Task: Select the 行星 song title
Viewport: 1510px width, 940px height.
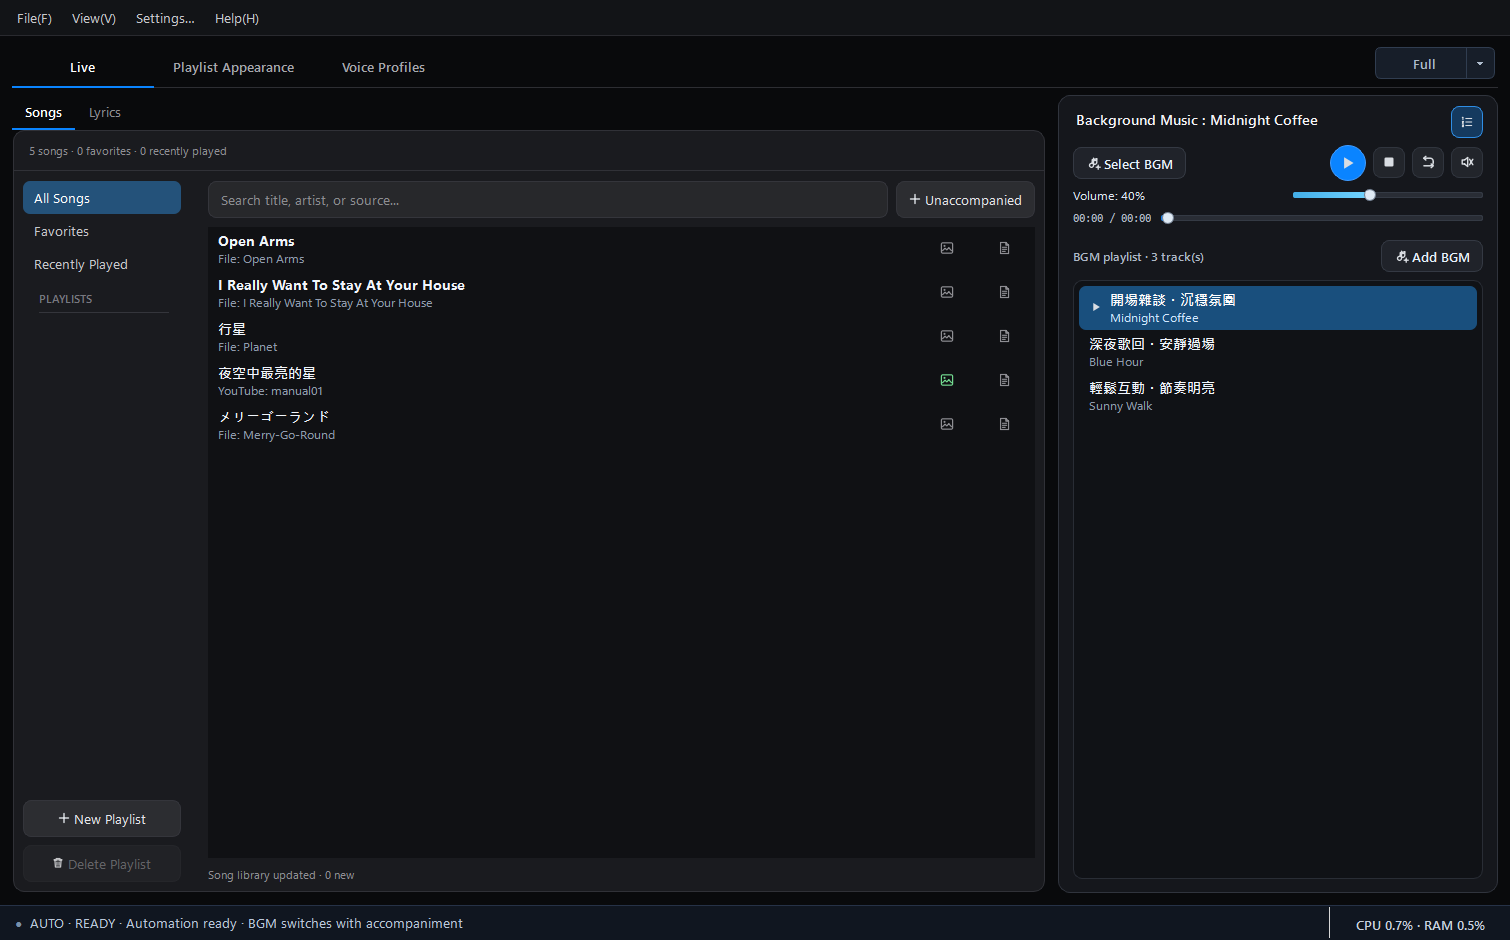Action: [x=232, y=329]
